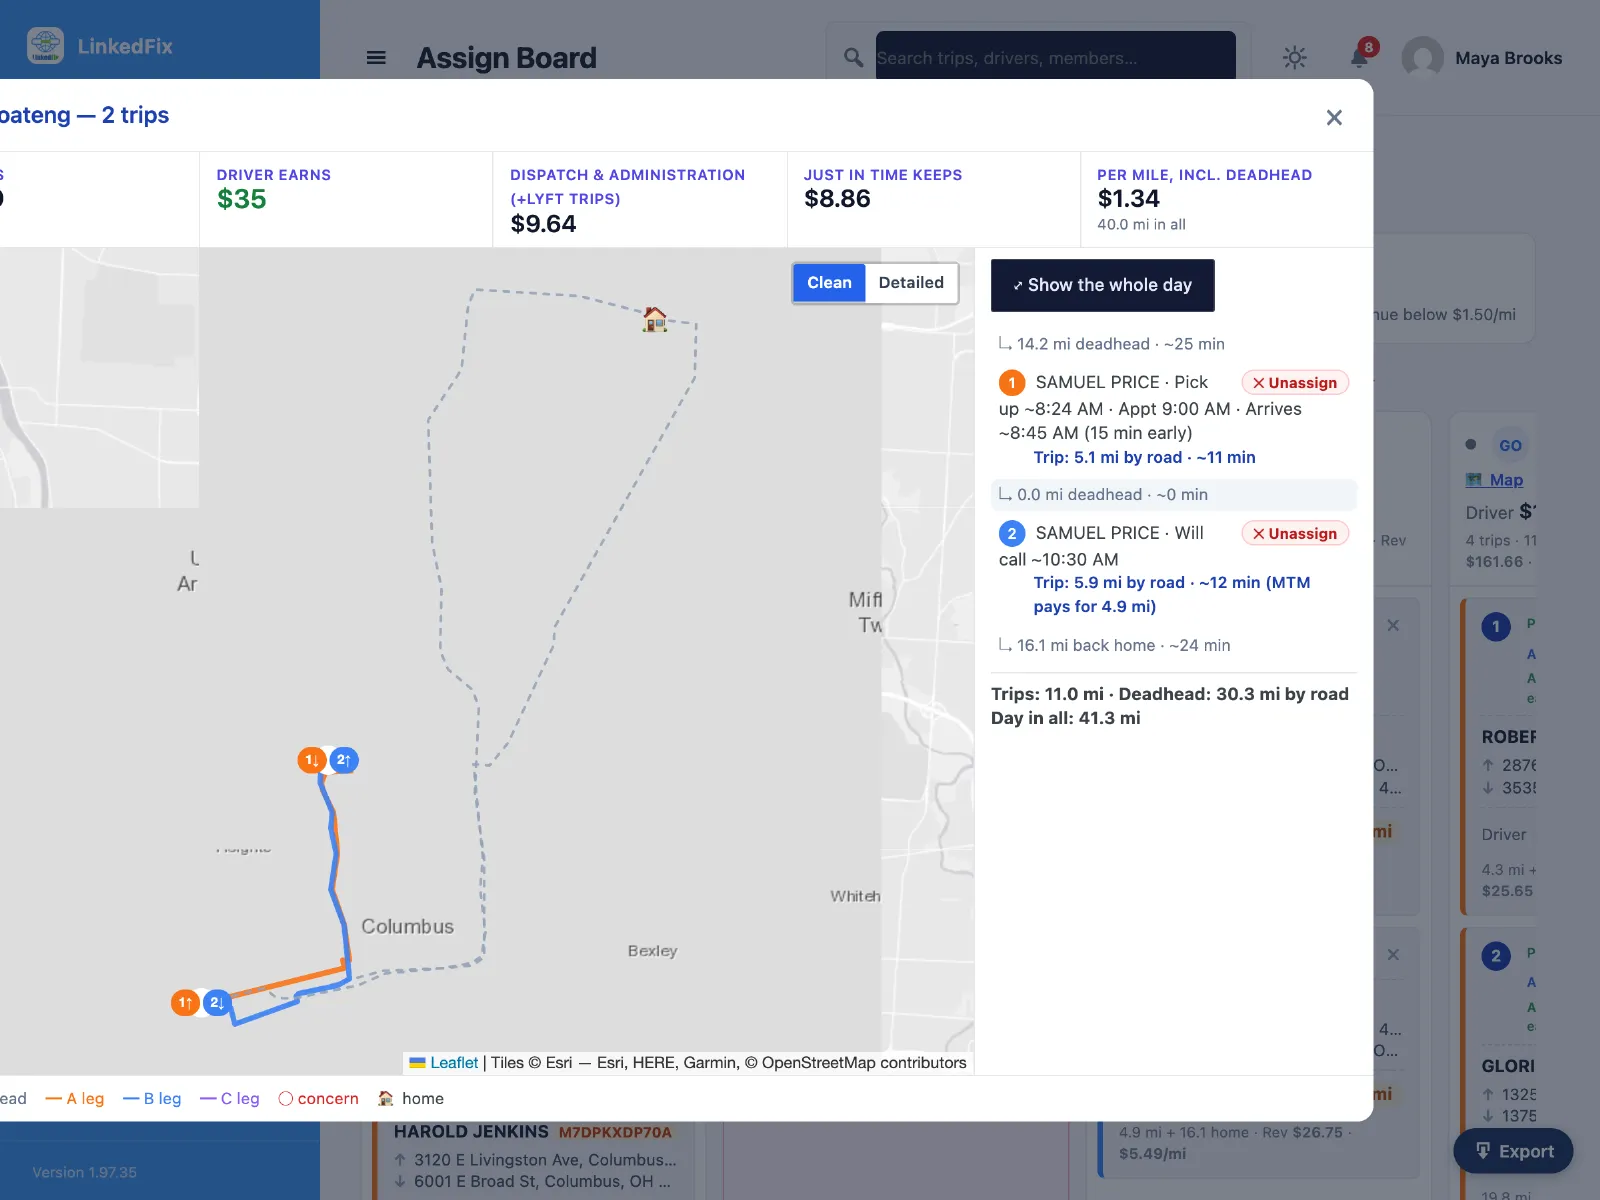Click the blue stop 2 badge in itinerary
Viewport: 1600px width, 1200px height.
1012,534
